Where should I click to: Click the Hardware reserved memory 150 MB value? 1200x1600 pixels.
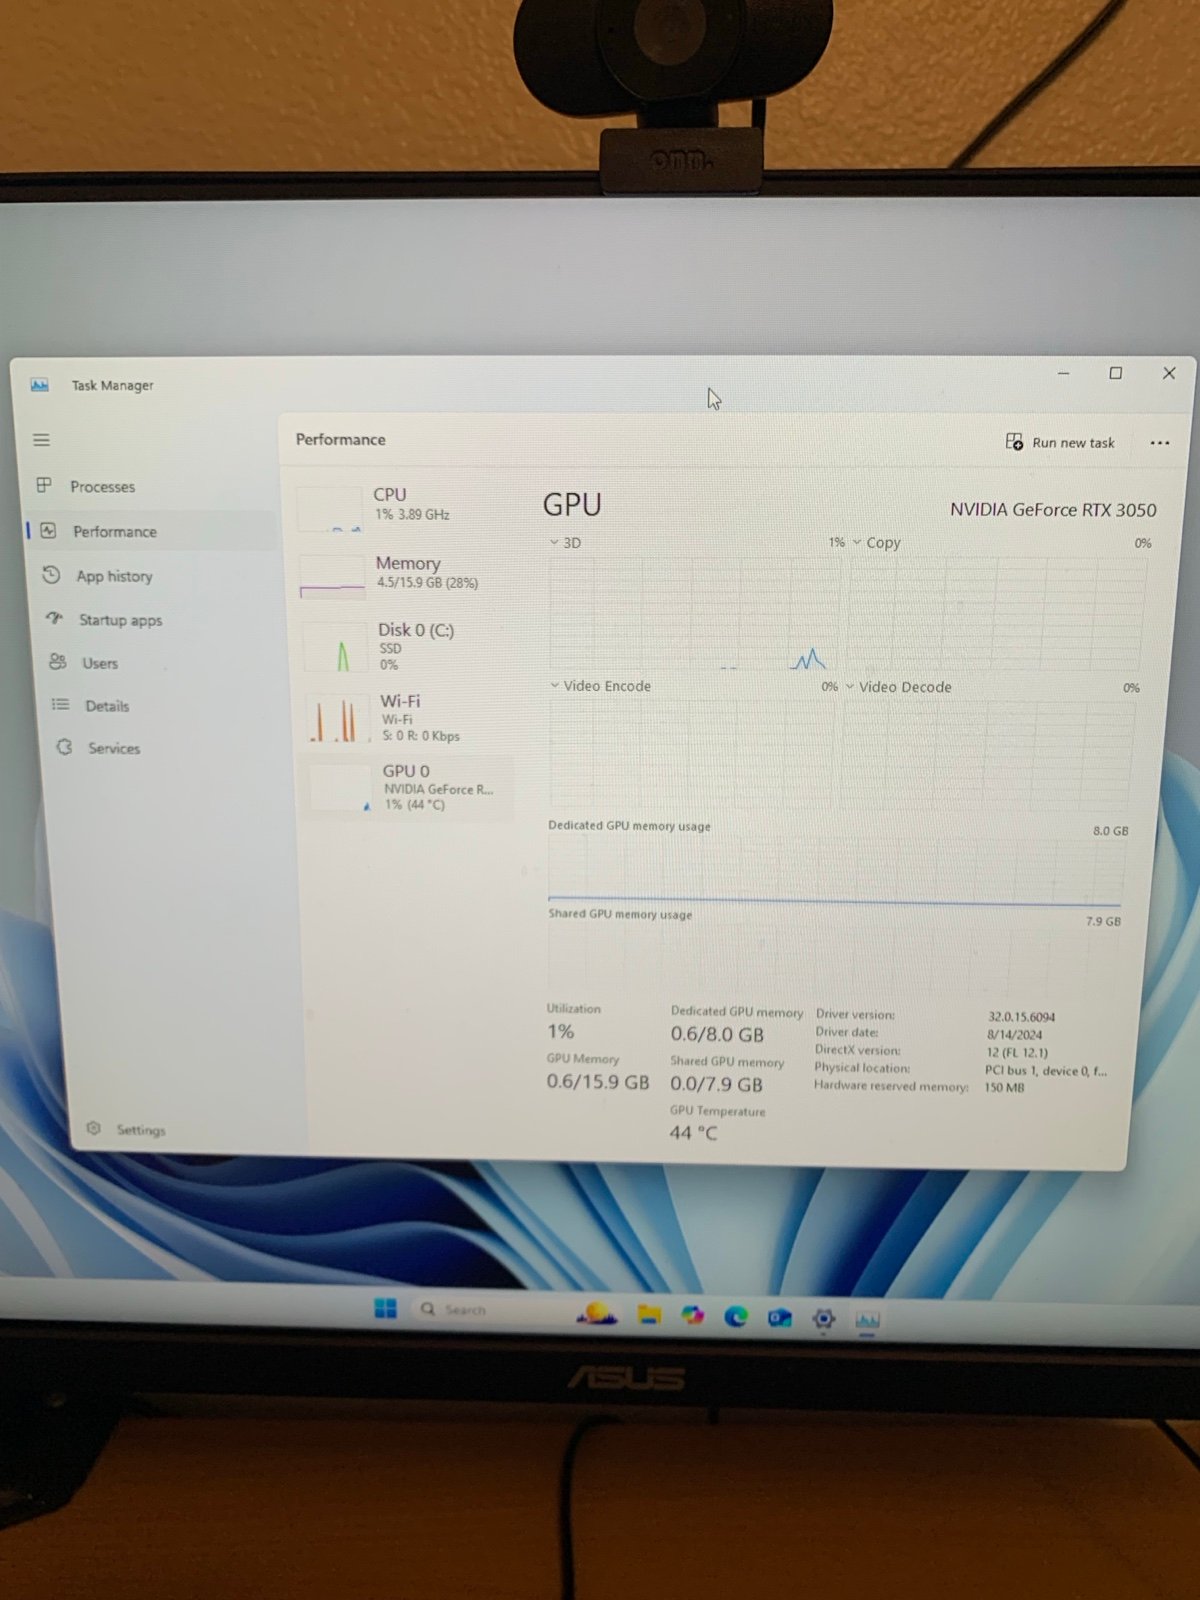pyautogui.click(x=1004, y=1088)
